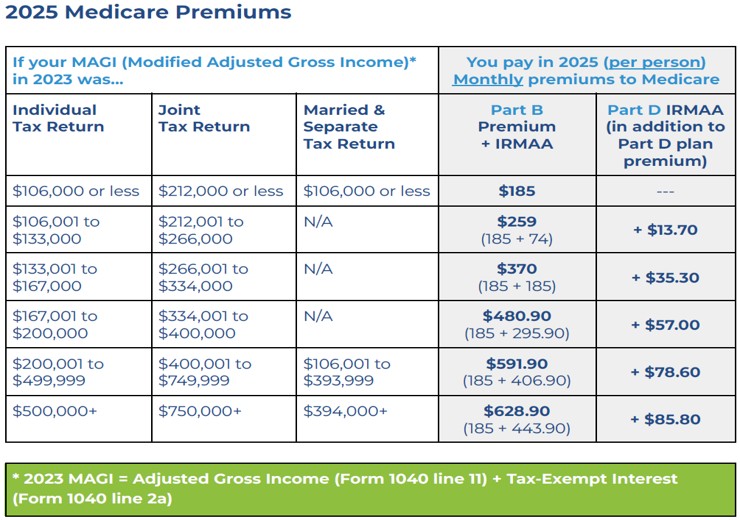Click the 'Part D IRMAA' column header
This screenshot has height=520, width=740.
666,134
